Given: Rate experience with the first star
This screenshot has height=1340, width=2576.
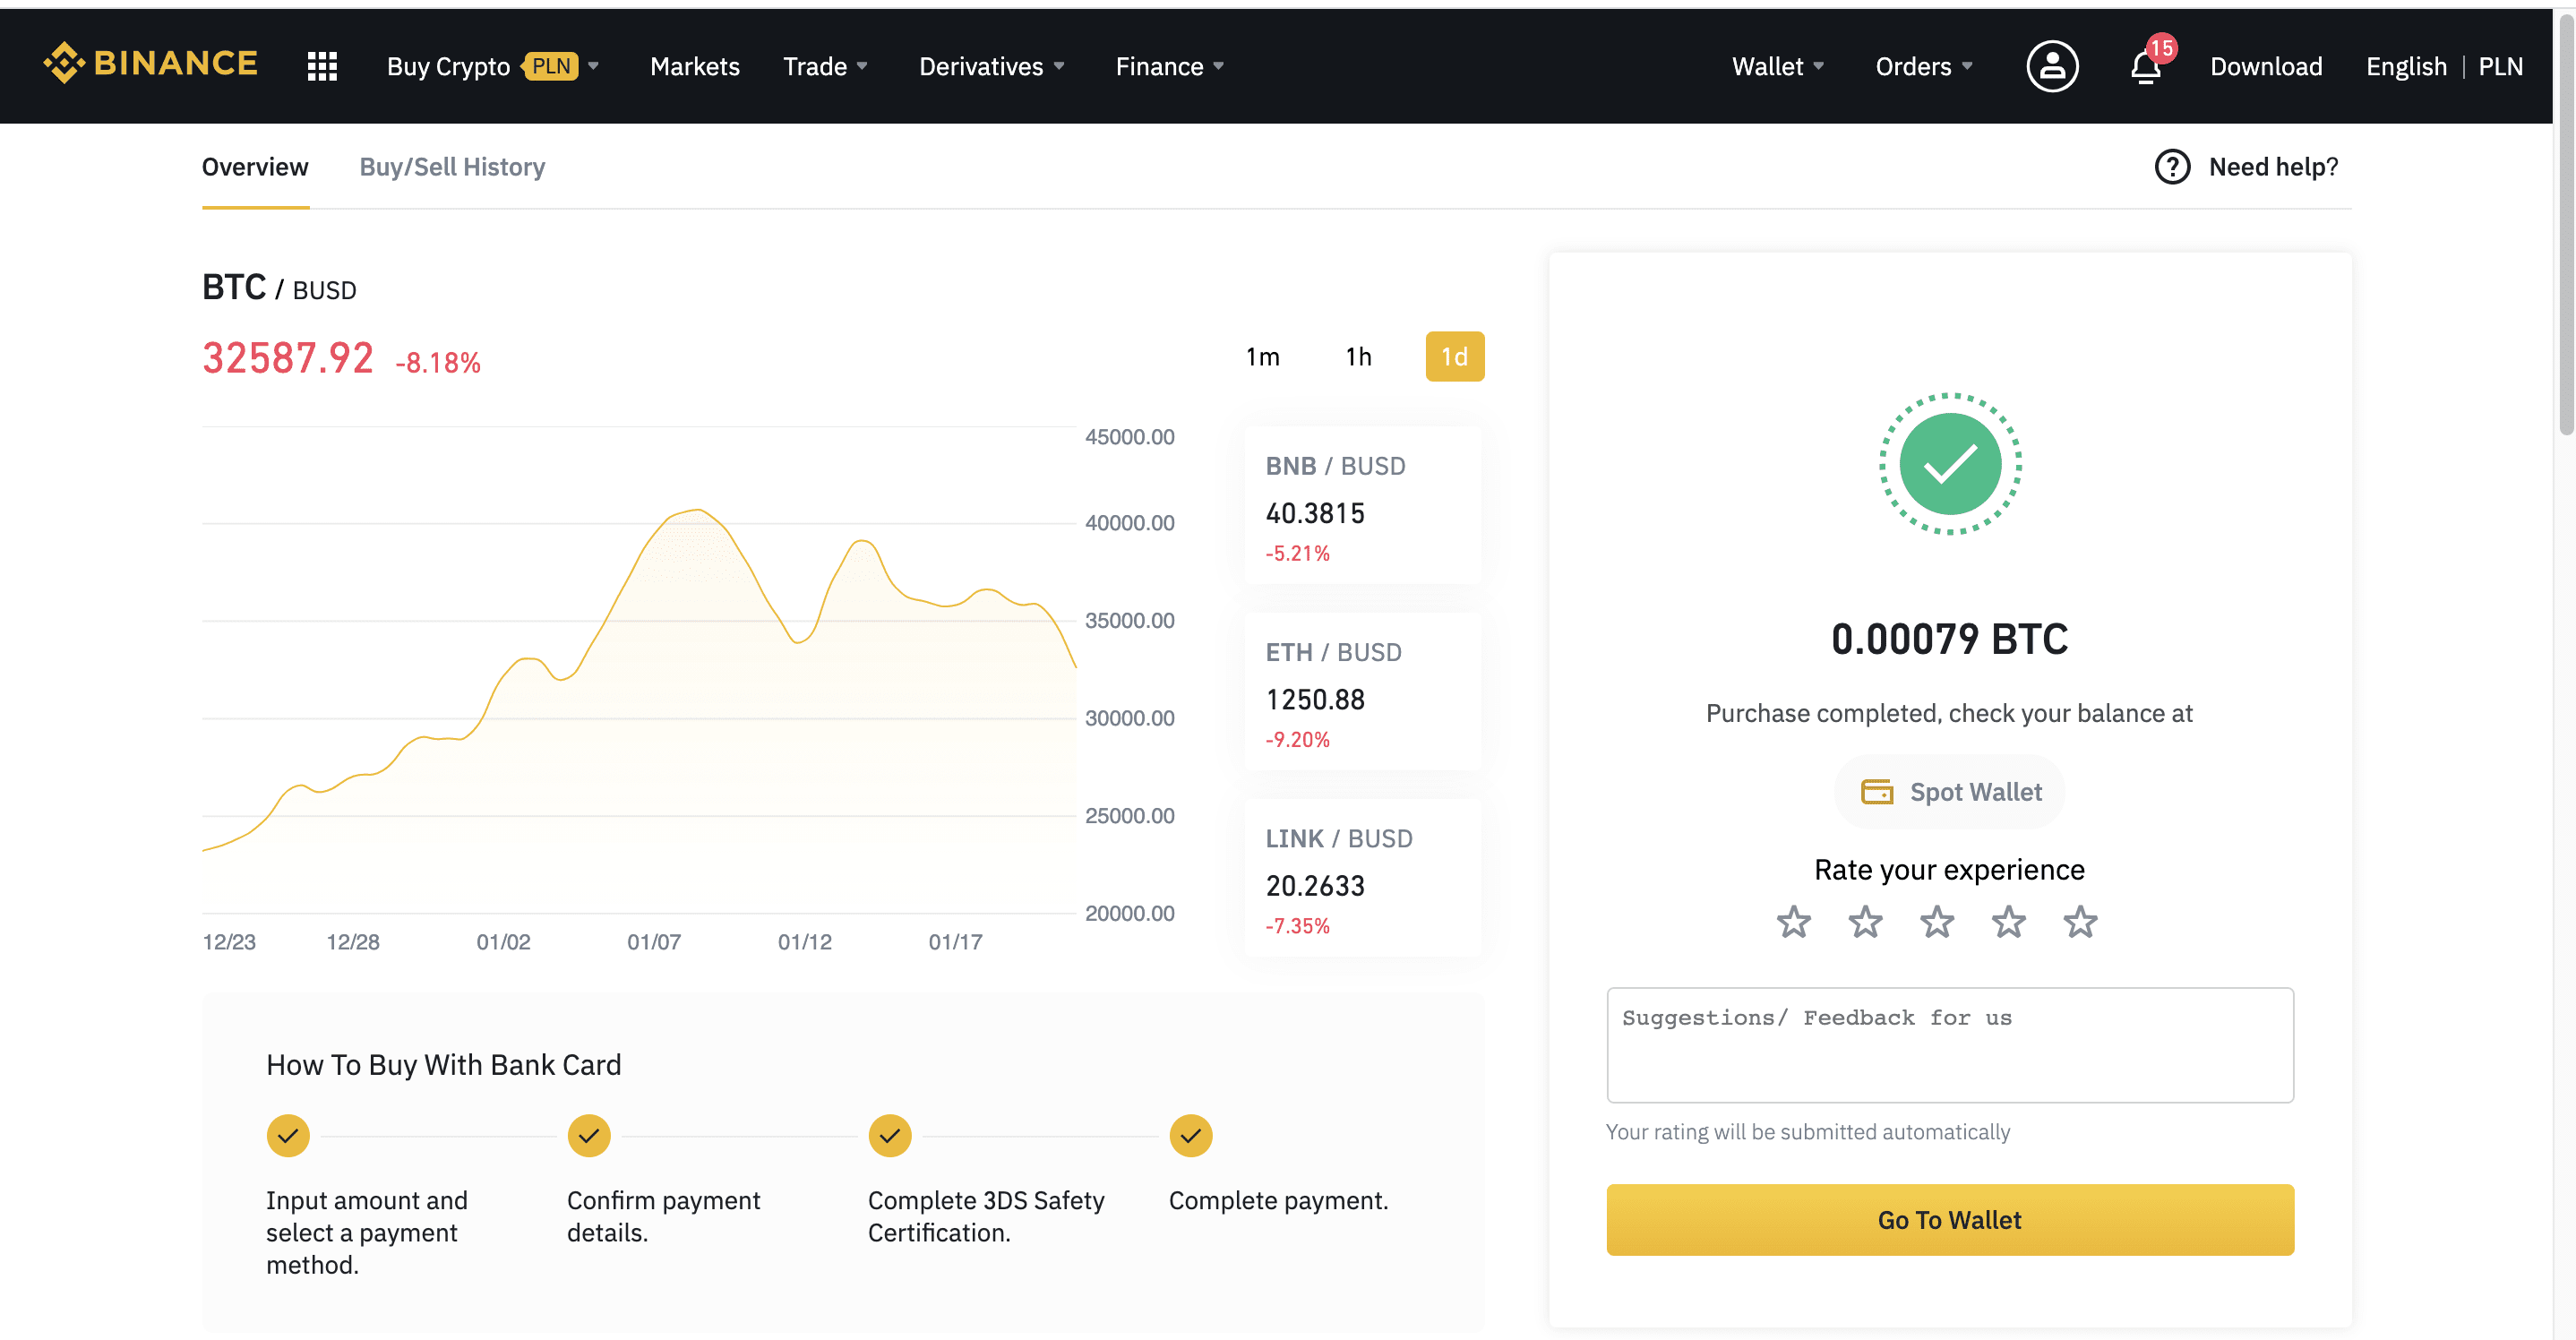Looking at the screenshot, I should (x=1793, y=921).
